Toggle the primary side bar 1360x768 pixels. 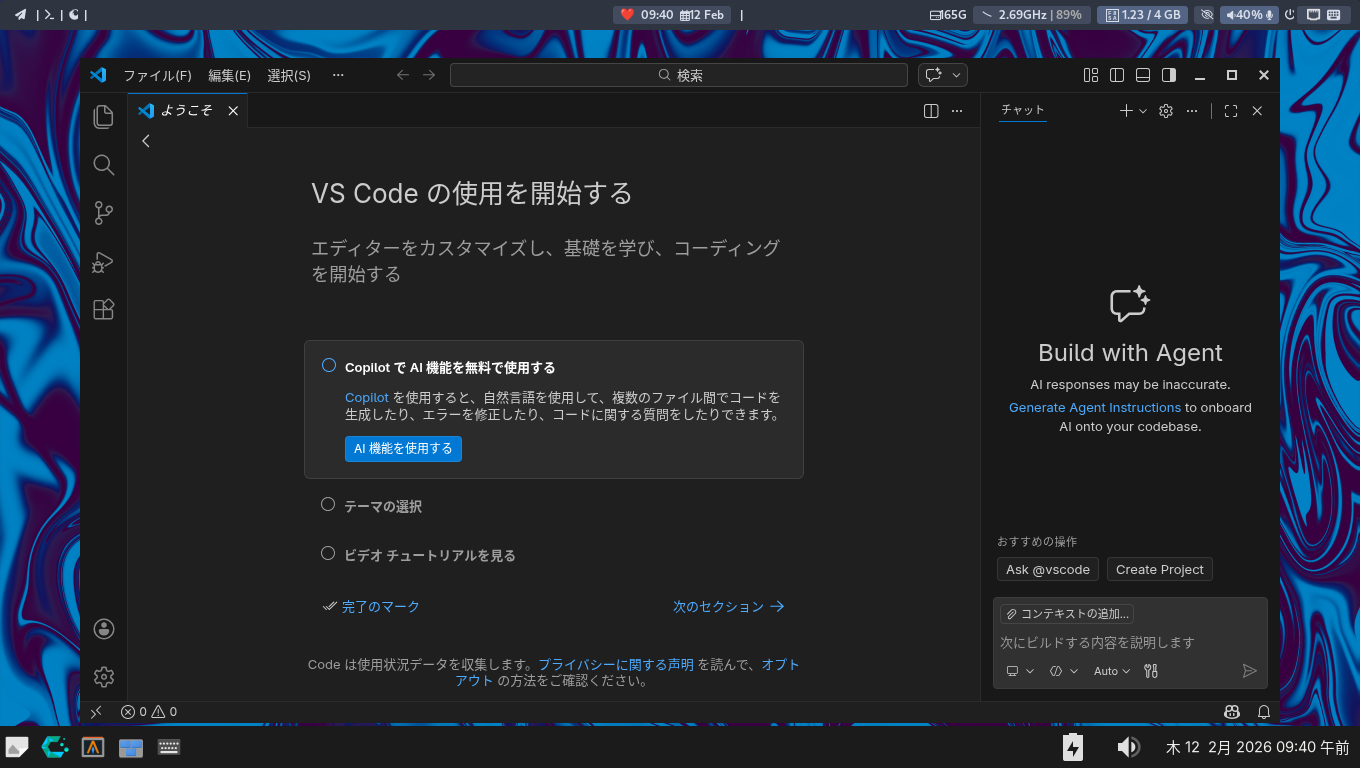pos(1117,75)
